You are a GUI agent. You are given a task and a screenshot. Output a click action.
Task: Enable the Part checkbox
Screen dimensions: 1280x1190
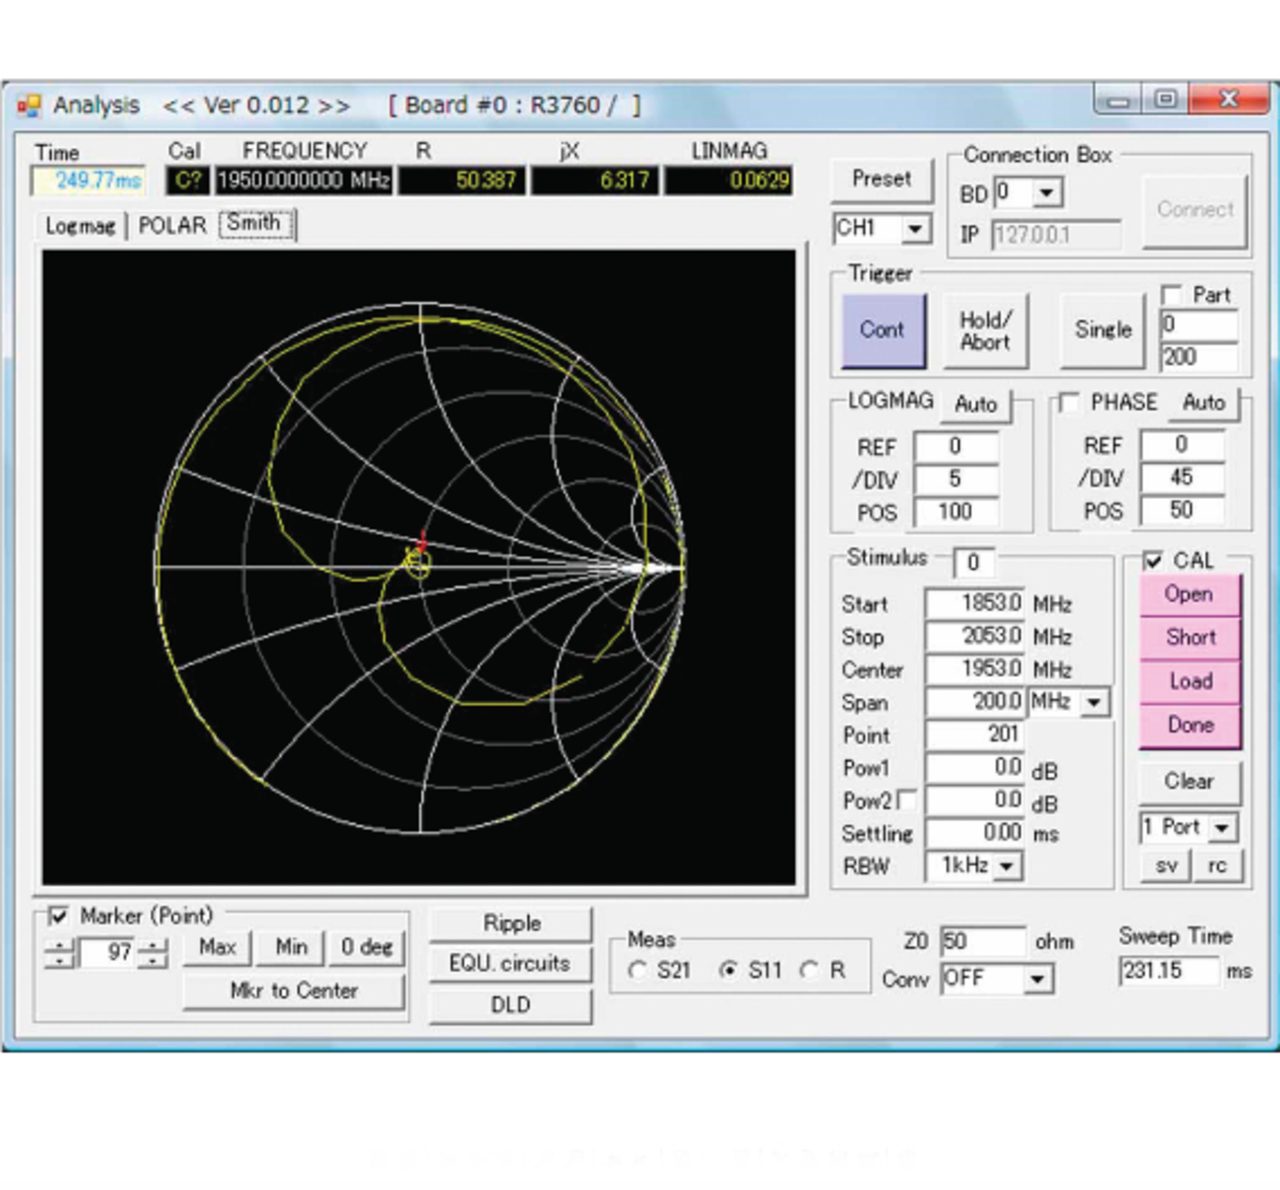1171,295
